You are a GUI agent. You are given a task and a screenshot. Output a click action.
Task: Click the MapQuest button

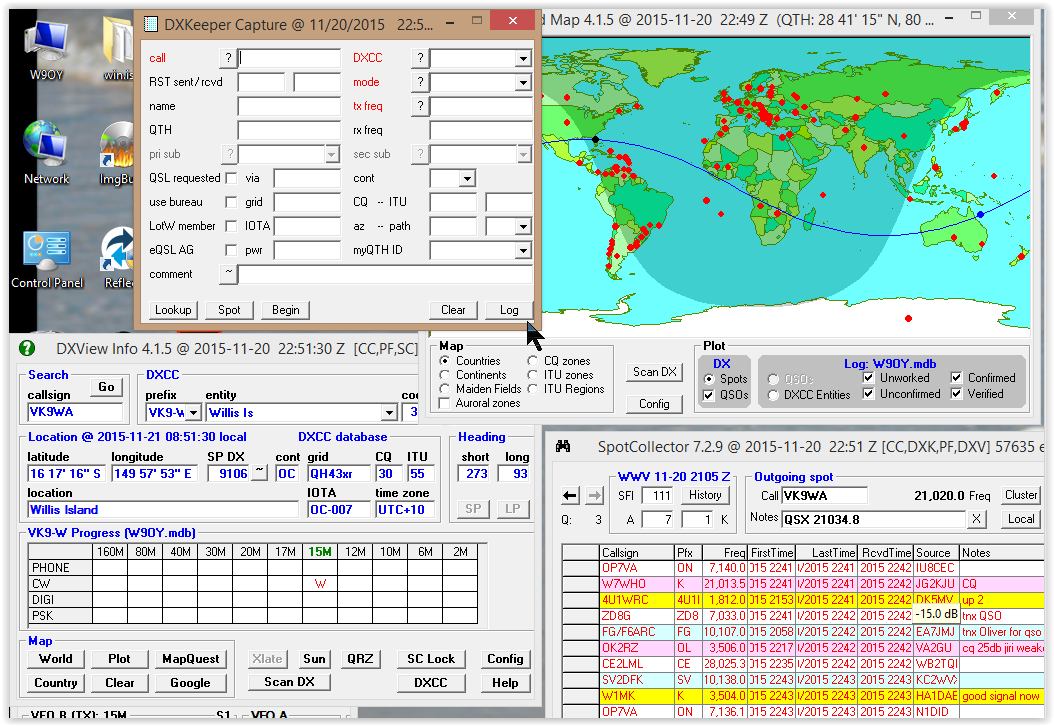(x=191, y=659)
